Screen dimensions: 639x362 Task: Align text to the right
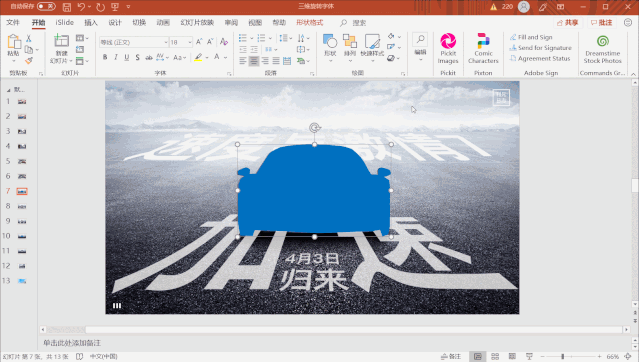click(265, 61)
